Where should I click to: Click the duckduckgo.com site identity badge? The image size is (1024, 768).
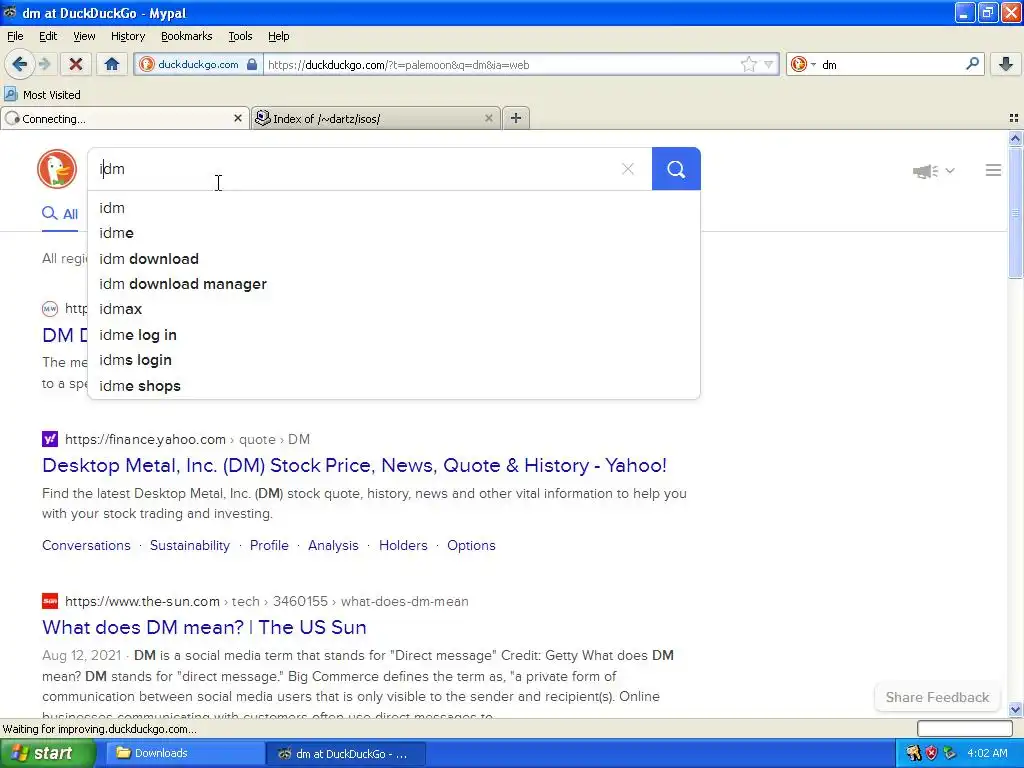(x=199, y=64)
